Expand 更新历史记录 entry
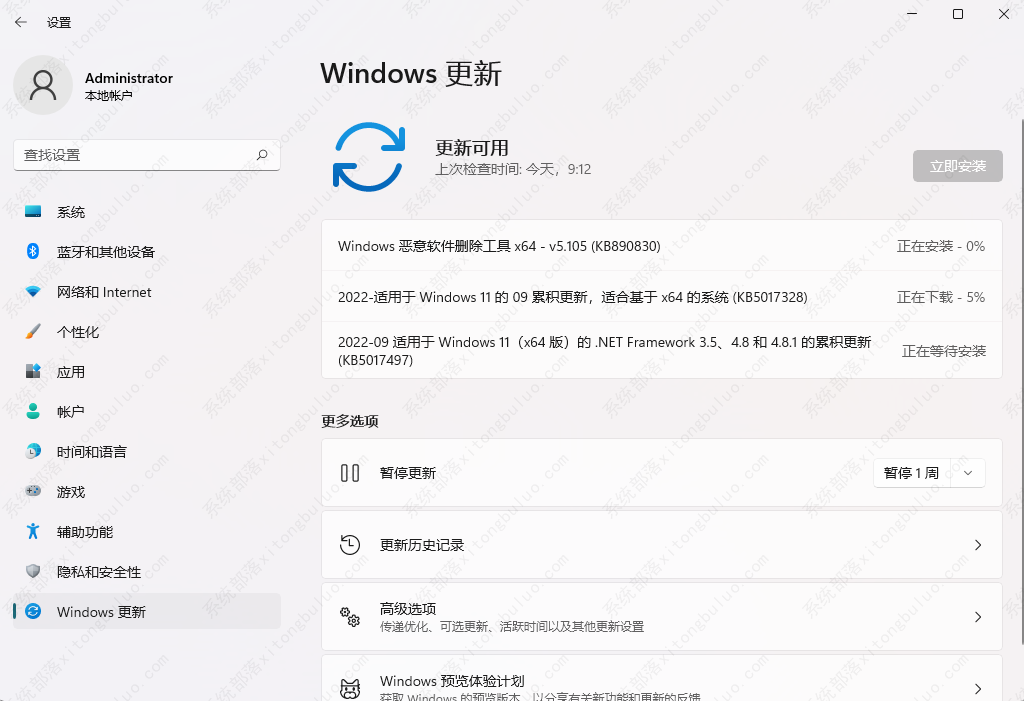The height and width of the screenshot is (701, 1024). click(977, 545)
